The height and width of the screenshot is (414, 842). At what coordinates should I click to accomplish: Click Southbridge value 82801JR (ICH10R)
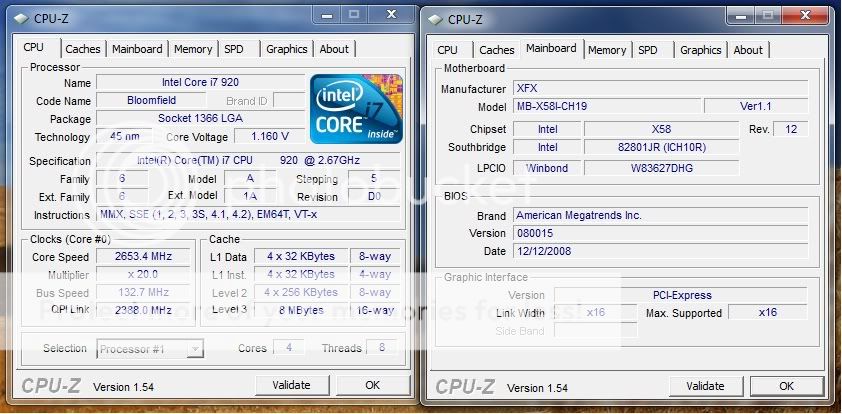(x=662, y=147)
